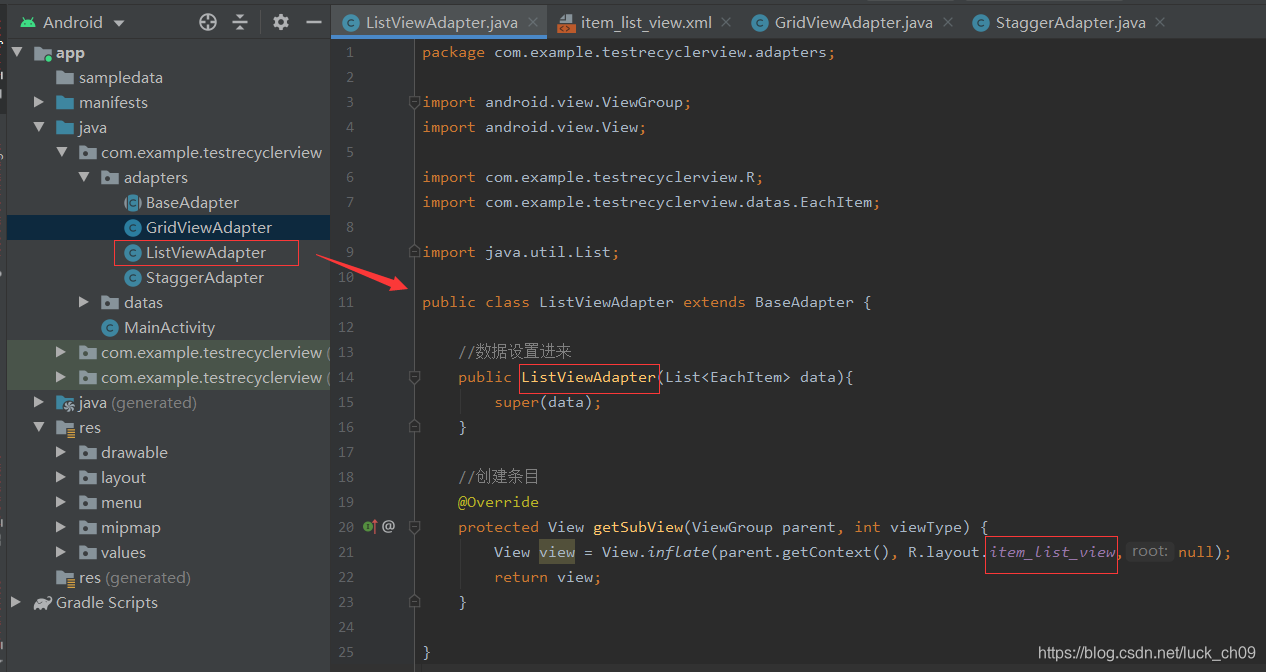Click the app module folder icon

(42, 53)
